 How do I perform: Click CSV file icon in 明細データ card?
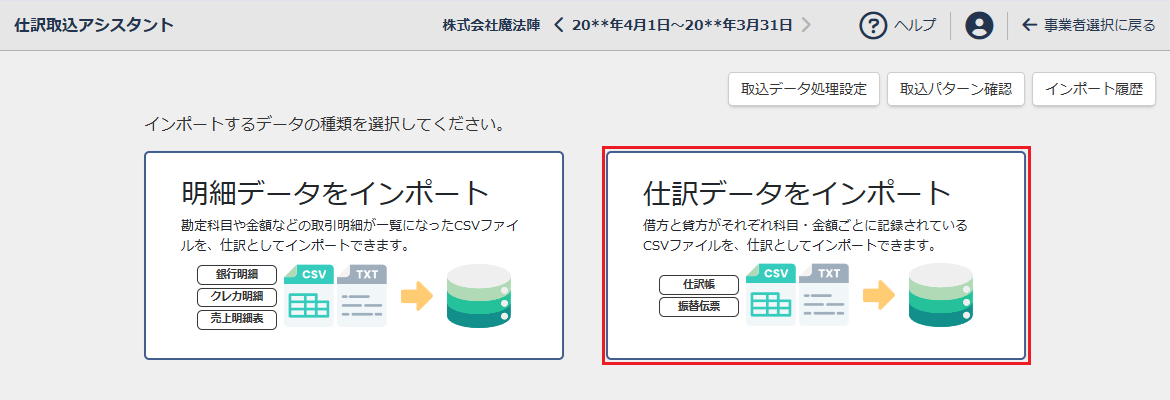pyautogui.click(x=308, y=295)
